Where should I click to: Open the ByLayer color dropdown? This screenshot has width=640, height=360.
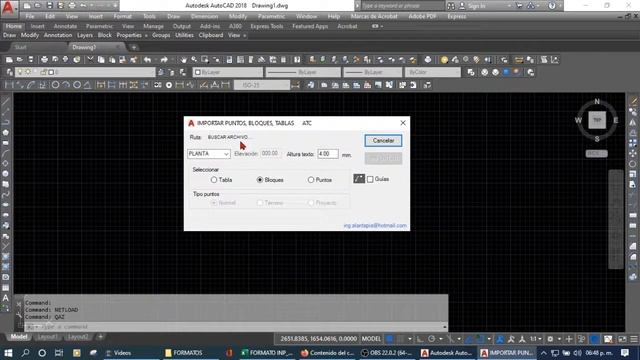[228, 72]
